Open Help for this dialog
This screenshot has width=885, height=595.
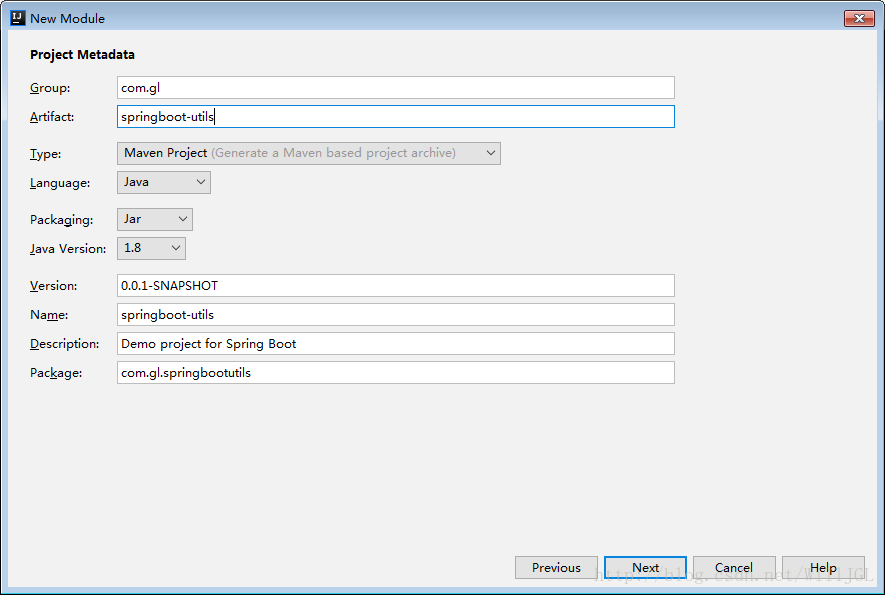(823, 568)
